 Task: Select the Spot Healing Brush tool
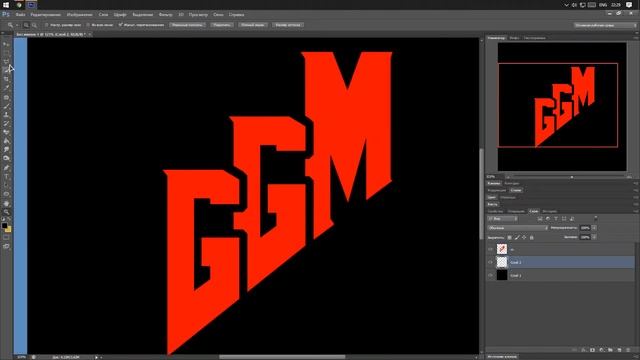pyautogui.click(x=6, y=97)
